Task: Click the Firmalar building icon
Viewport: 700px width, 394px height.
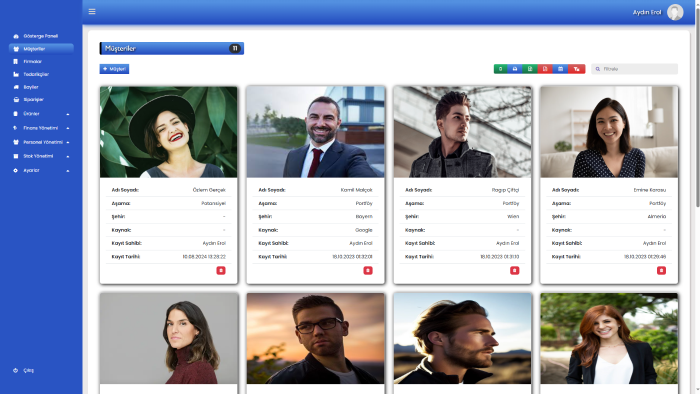Action: pos(16,62)
